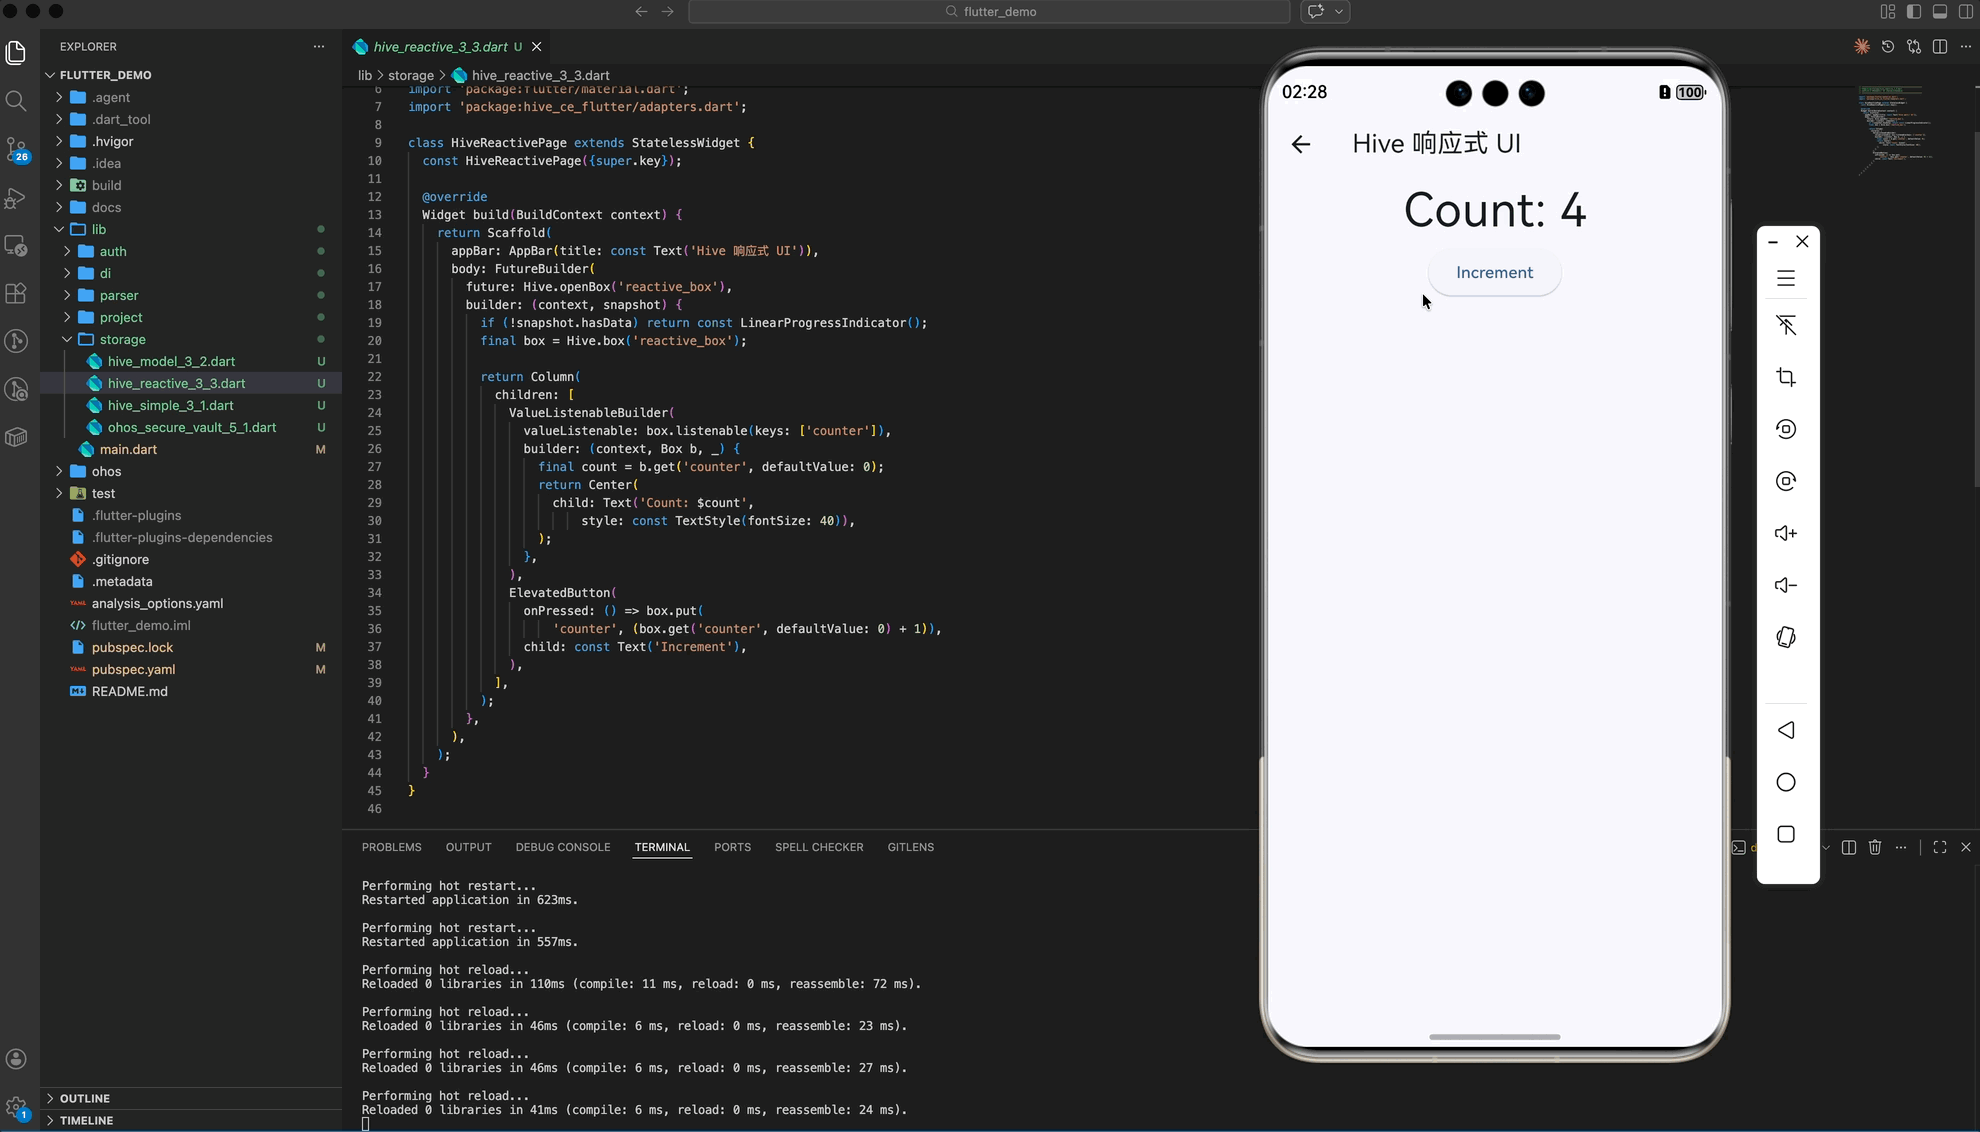Tap the Increment button in emulator
The height and width of the screenshot is (1132, 1980).
click(x=1494, y=273)
